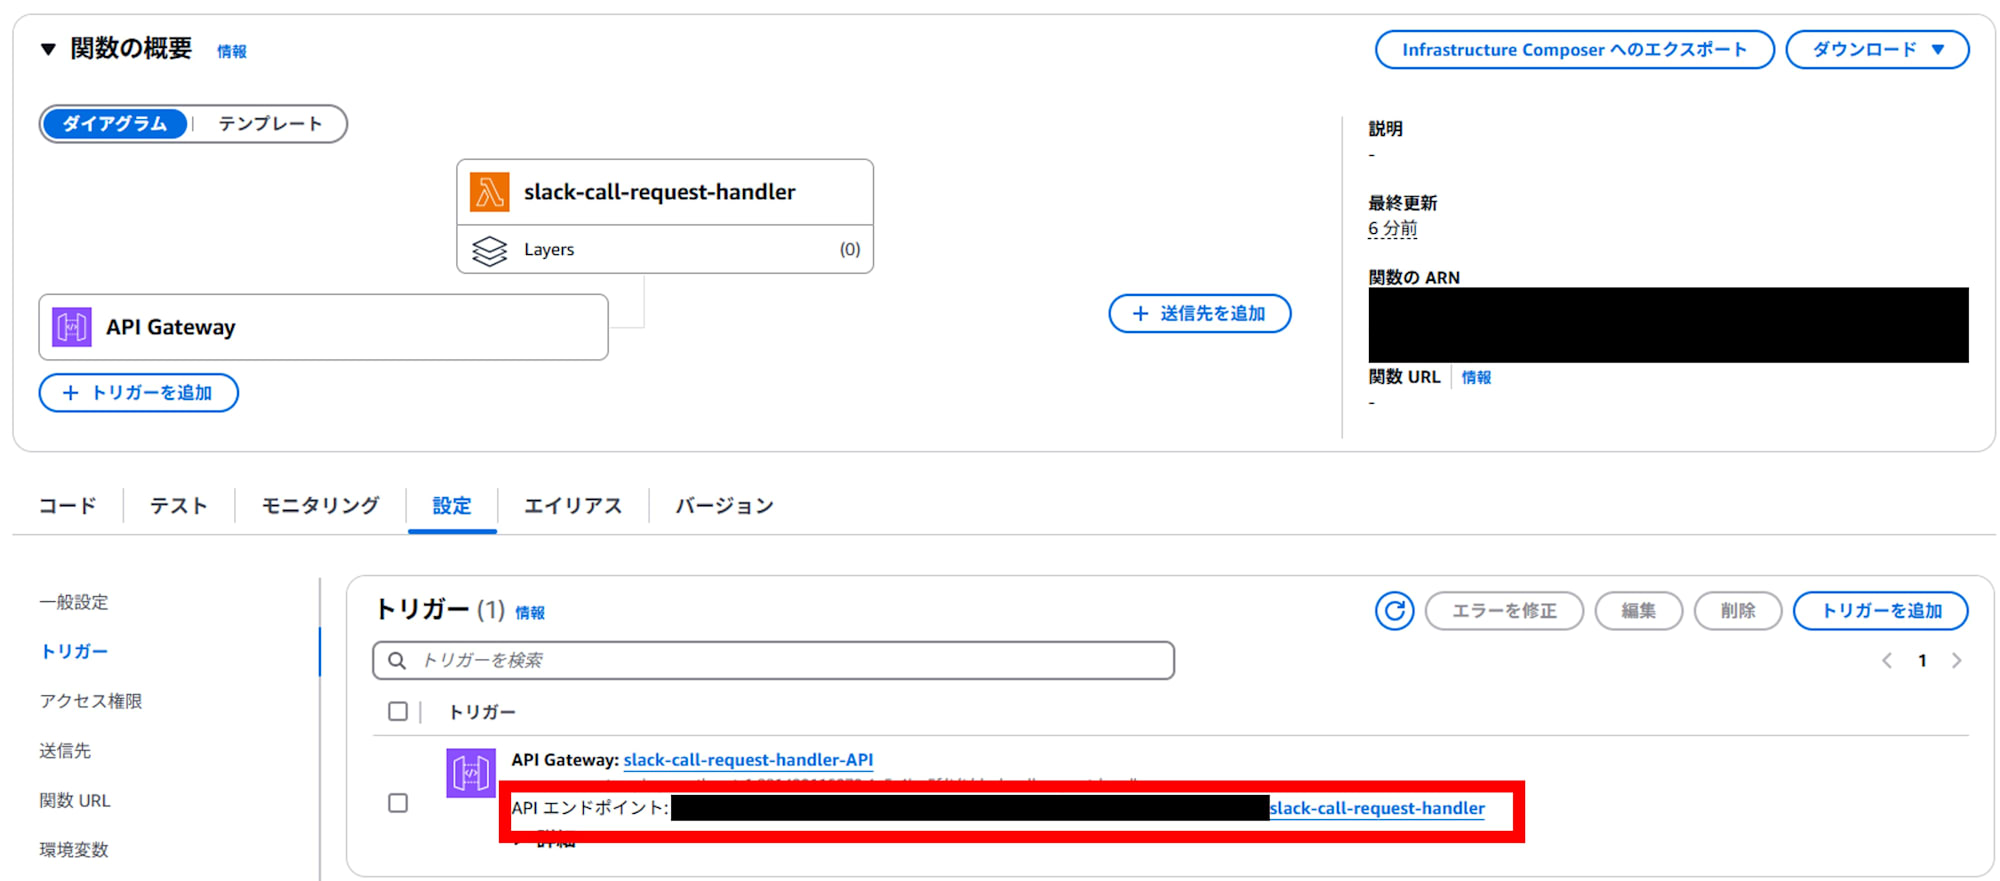Open the 情報 link beside トリガー (1)
This screenshot has width=2000, height=881.
[x=530, y=613]
